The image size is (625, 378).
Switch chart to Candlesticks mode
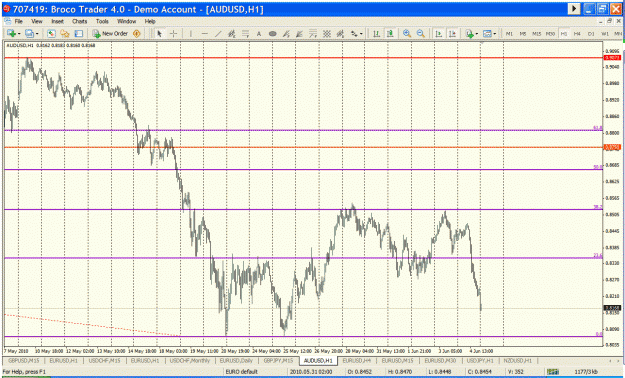389,34
